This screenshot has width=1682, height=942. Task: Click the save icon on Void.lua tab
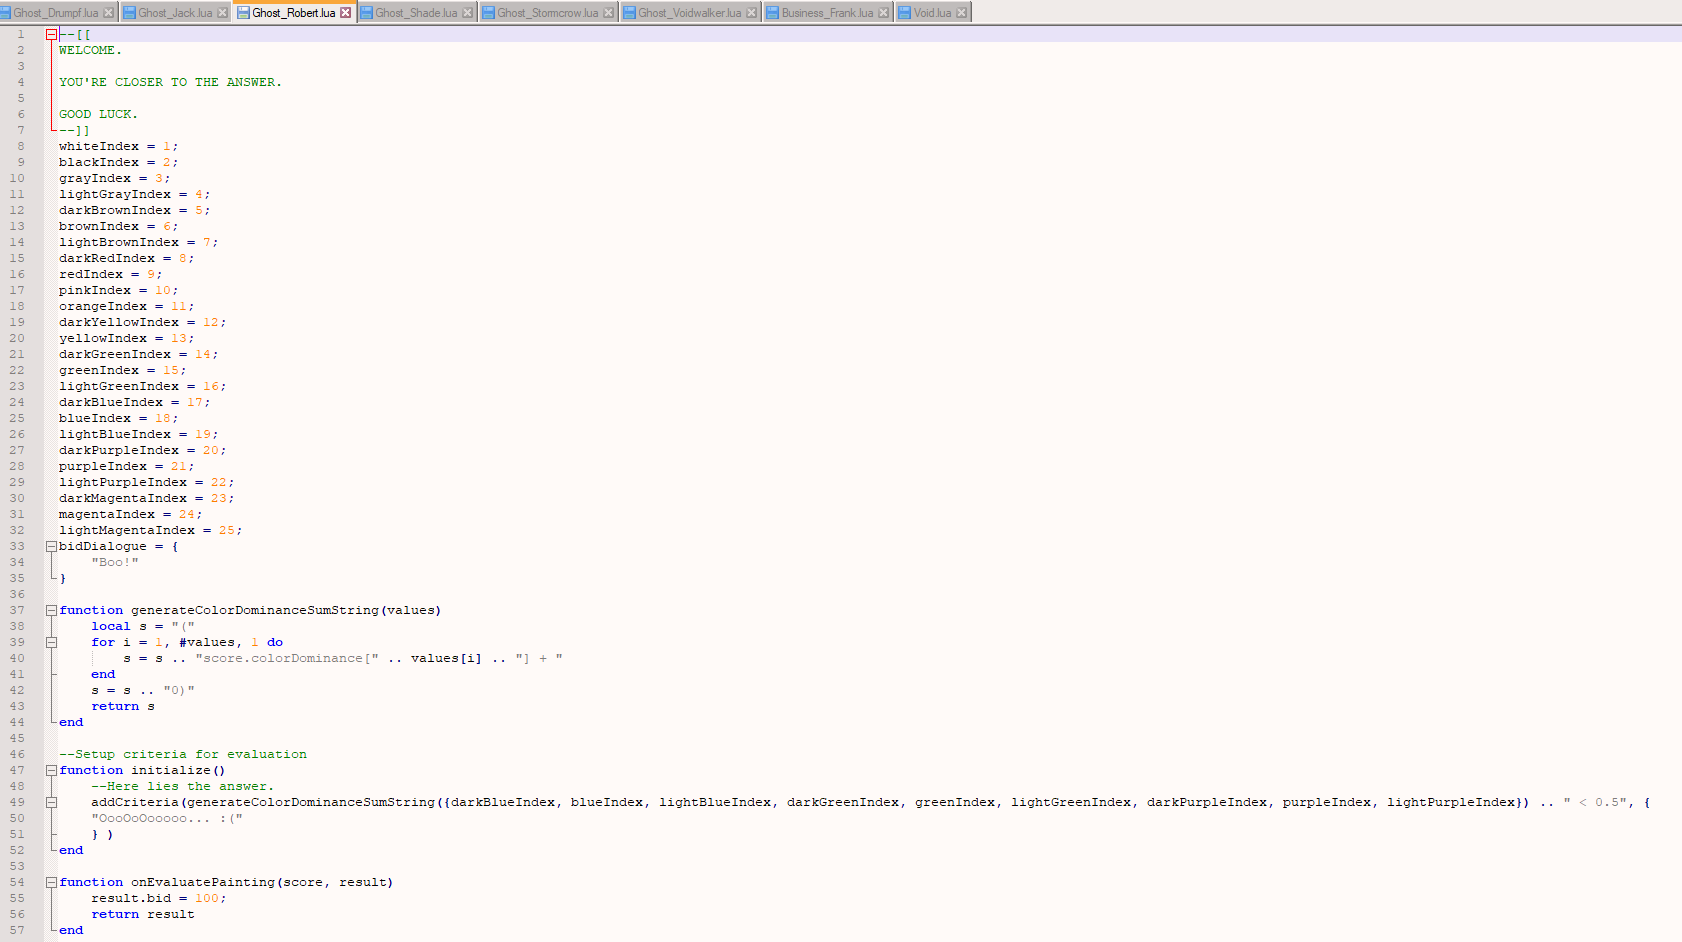904,13
